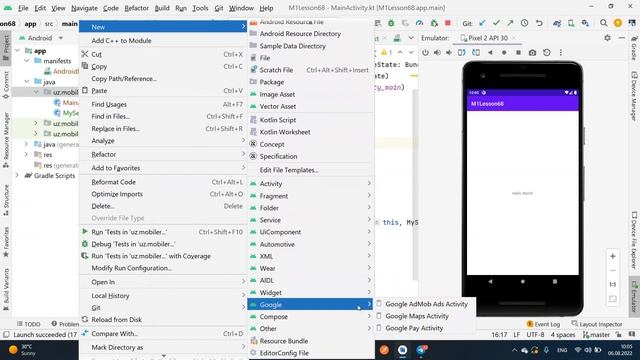This screenshot has width=640, height=360.
Task: Add a new Vector Asset
Action: point(310,106)
